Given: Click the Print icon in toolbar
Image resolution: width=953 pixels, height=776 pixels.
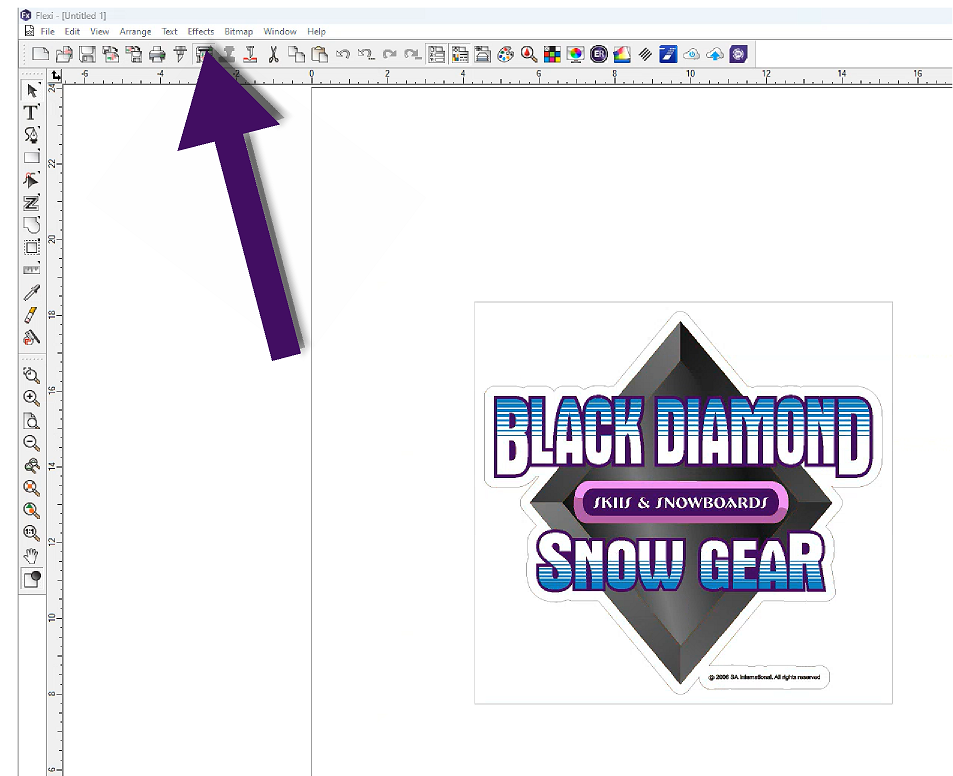Looking at the screenshot, I should click(157, 54).
